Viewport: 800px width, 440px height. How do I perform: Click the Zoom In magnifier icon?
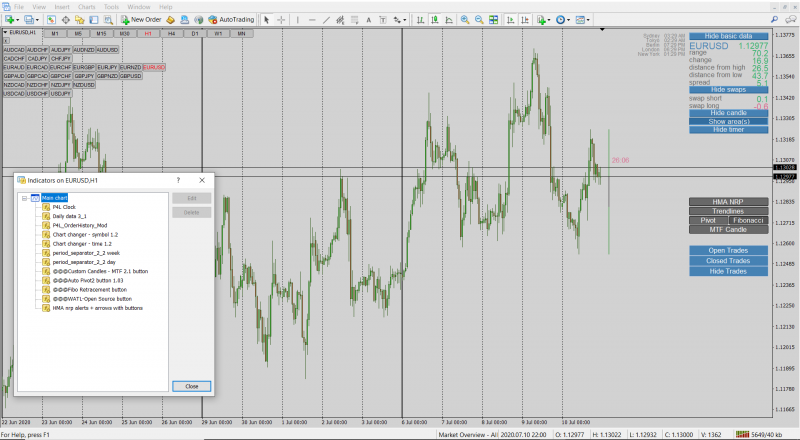click(465, 19)
